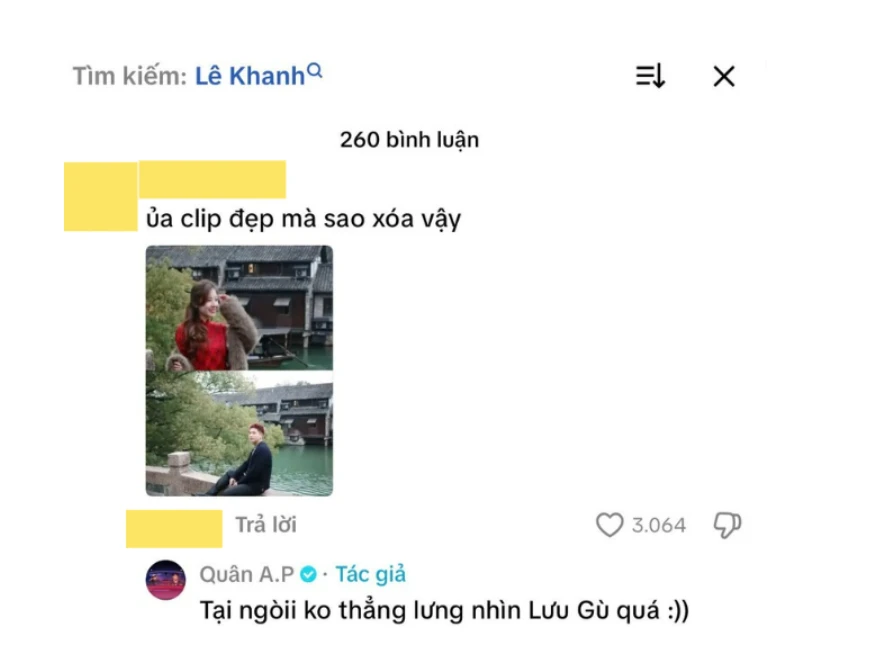Select the 260 bình luận header

tap(409, 140)
